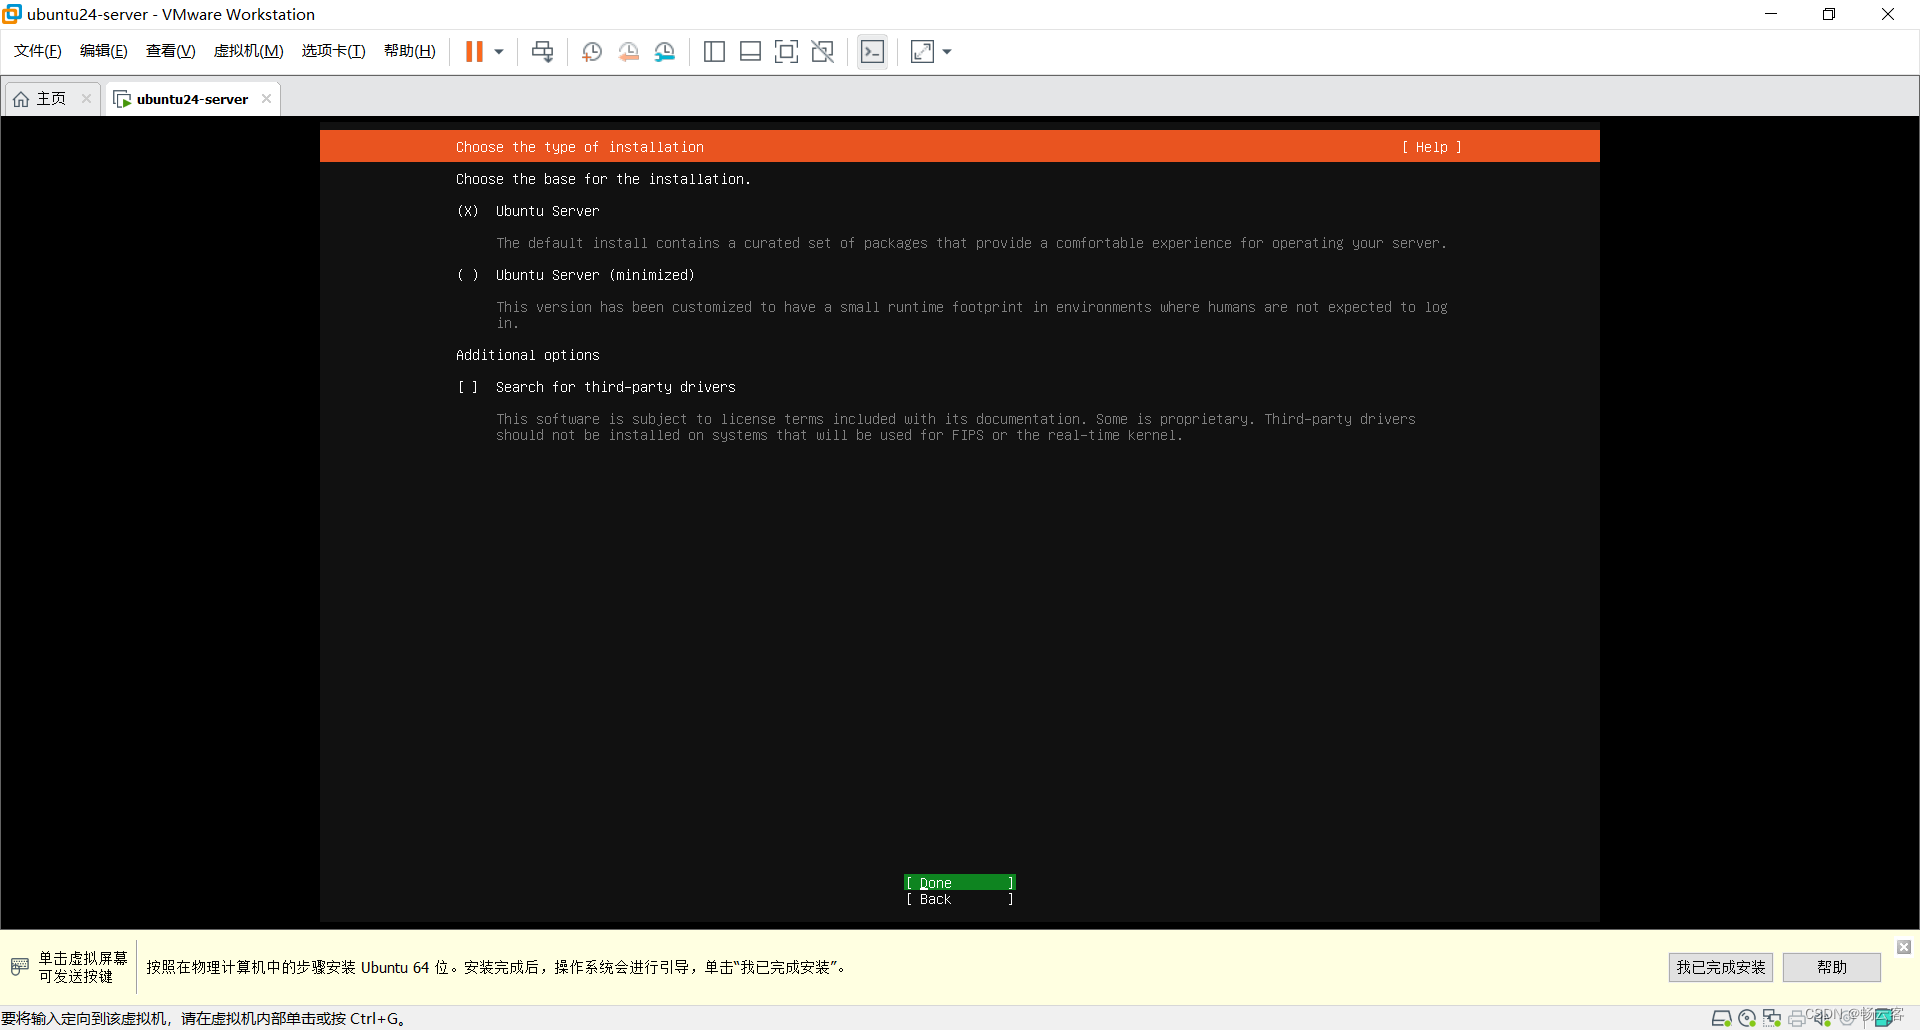Click the 'small runtime footprint' description text
The image size is (1920, 1030).
coord(972,315)
